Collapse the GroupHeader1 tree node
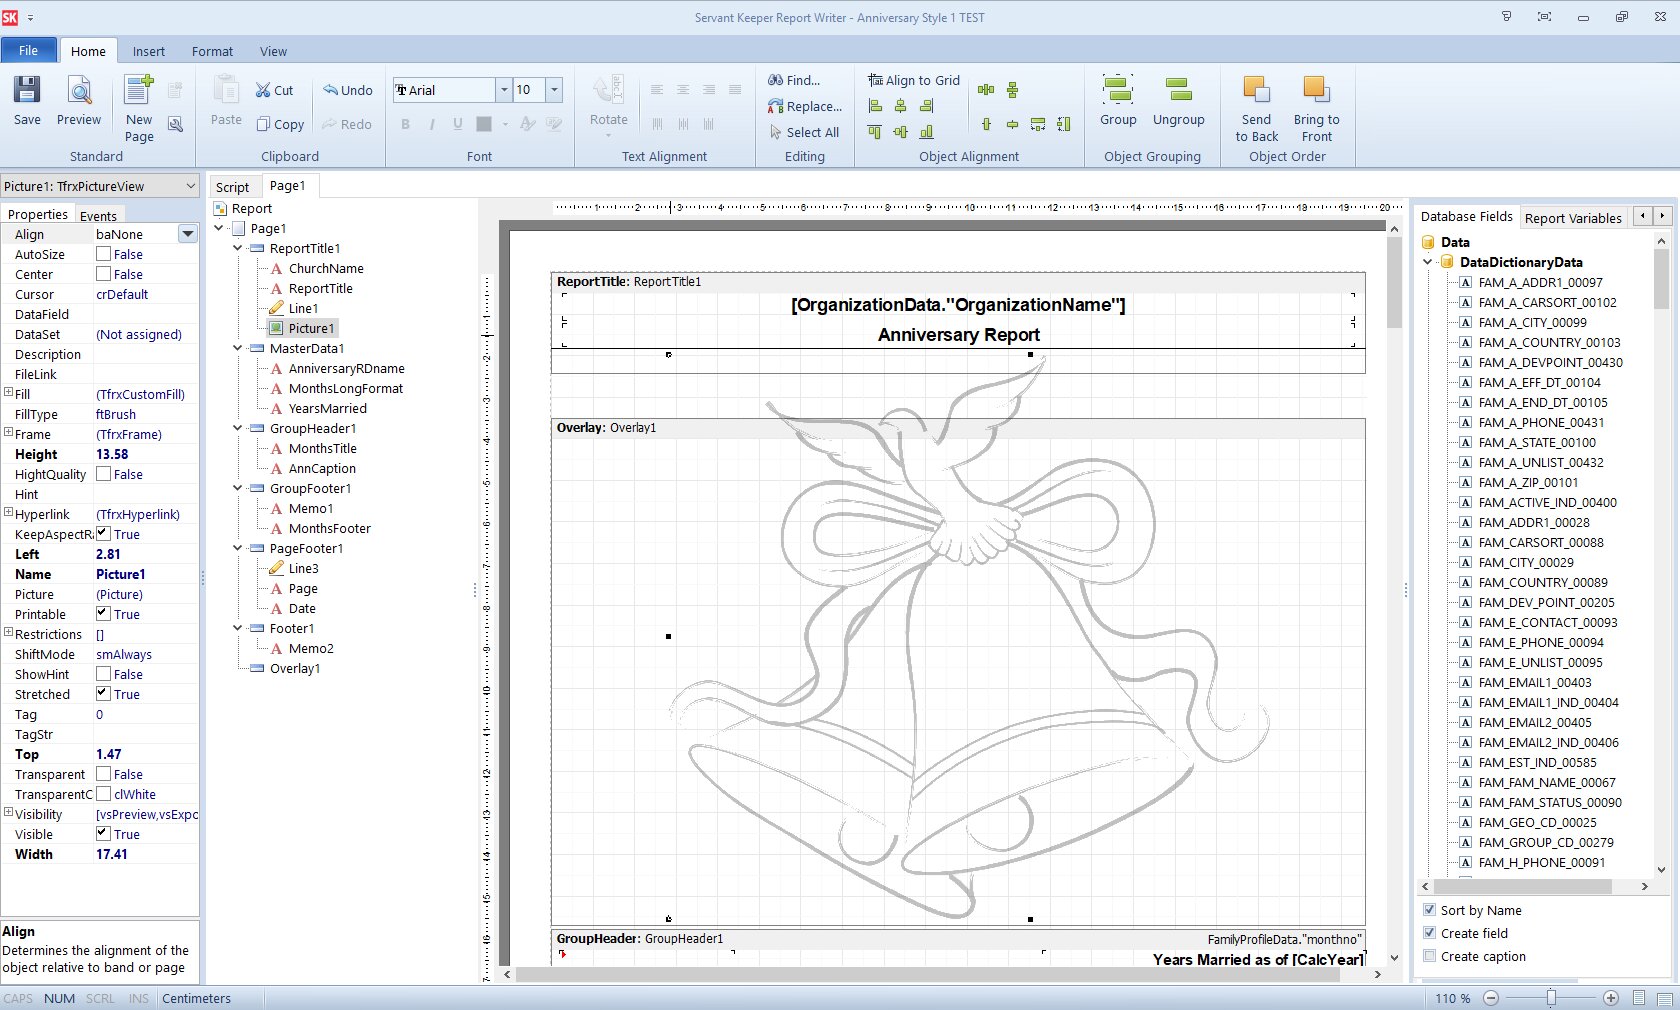 point(236,428)
